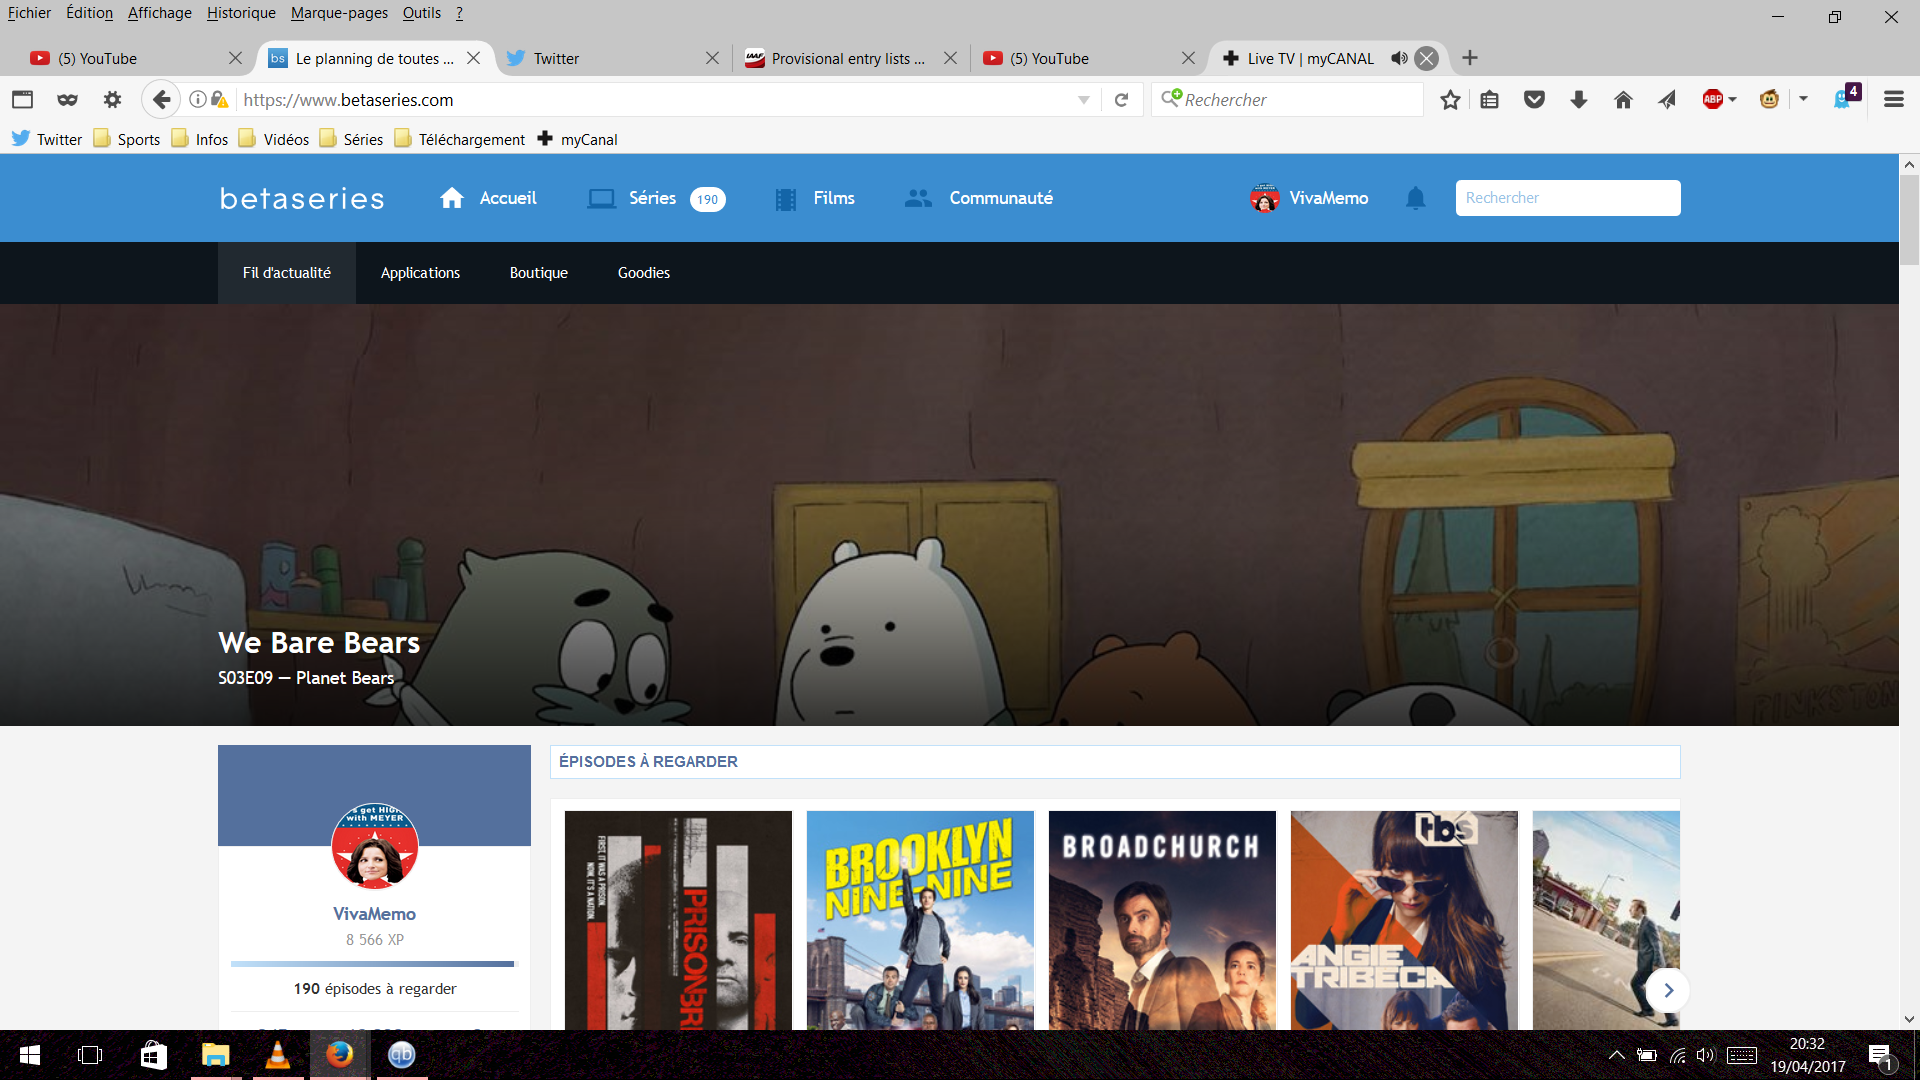The height and width of the screenshot is (1080, 1920).
Task: Open the Applications link
Action: [420, 273]
